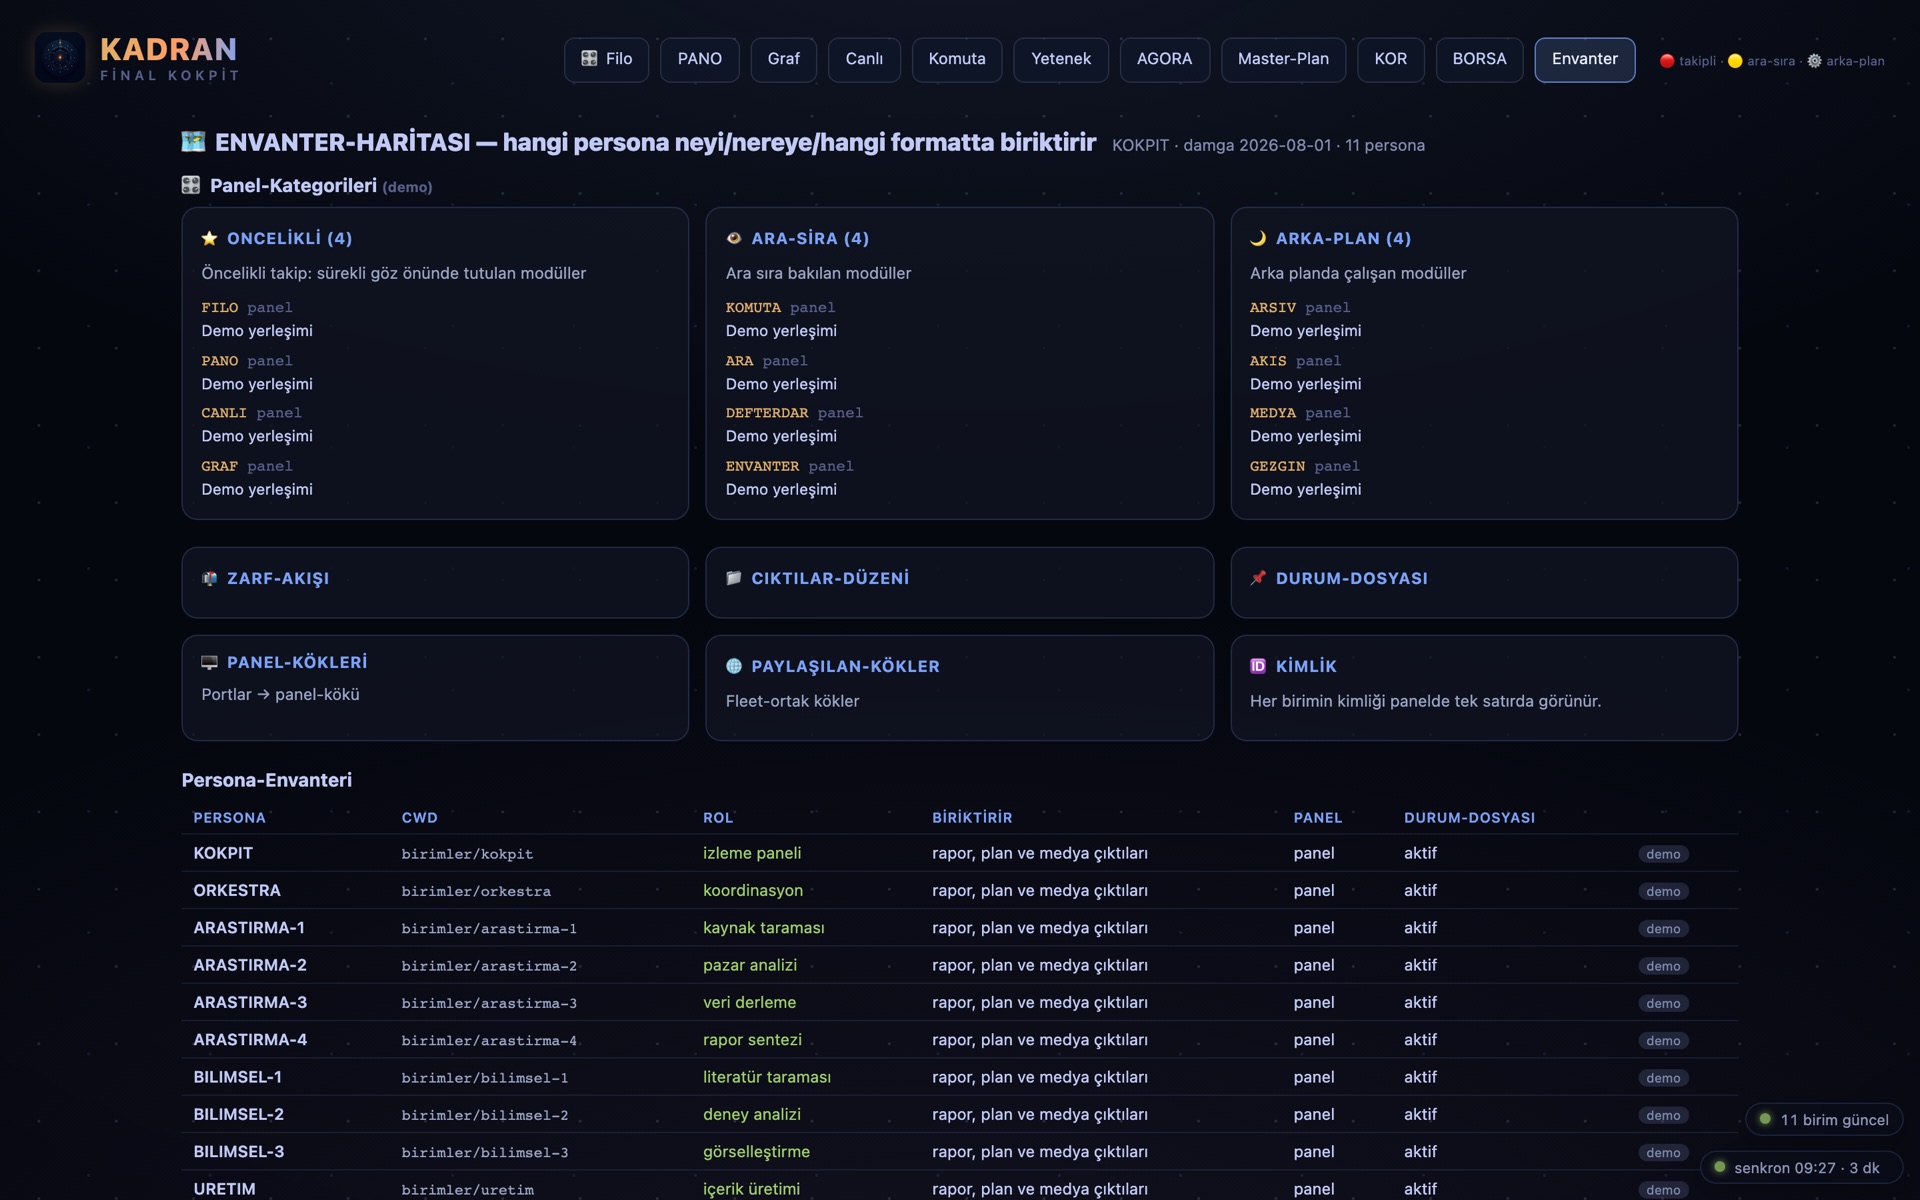Click the red takipli legend dot
This screenshot has height=1200, width=1920.
pyautogui.click(x=1667, y=61)
